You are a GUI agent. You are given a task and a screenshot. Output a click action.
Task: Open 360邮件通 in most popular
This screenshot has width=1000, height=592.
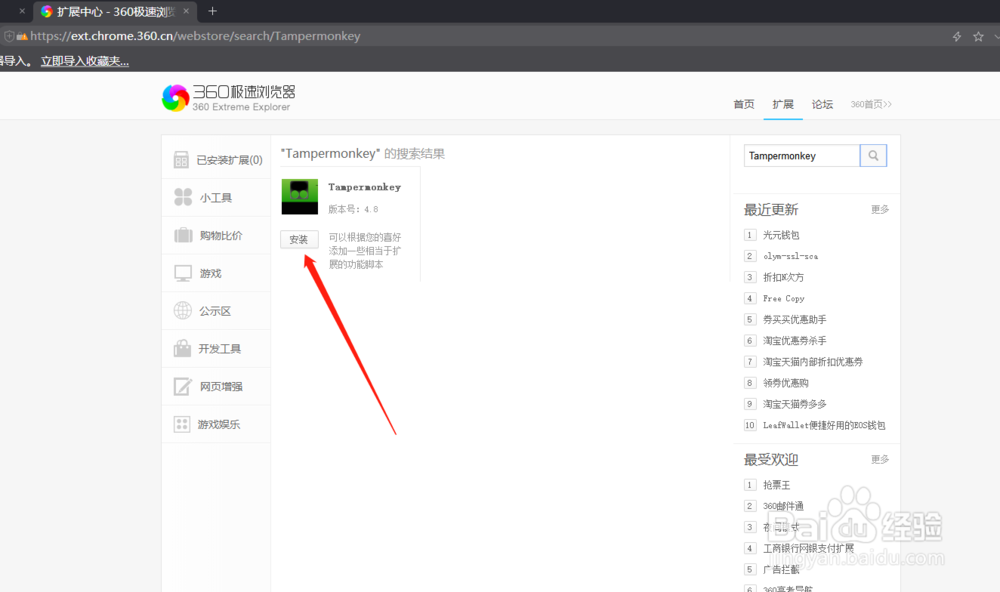[x=783, y=506]
